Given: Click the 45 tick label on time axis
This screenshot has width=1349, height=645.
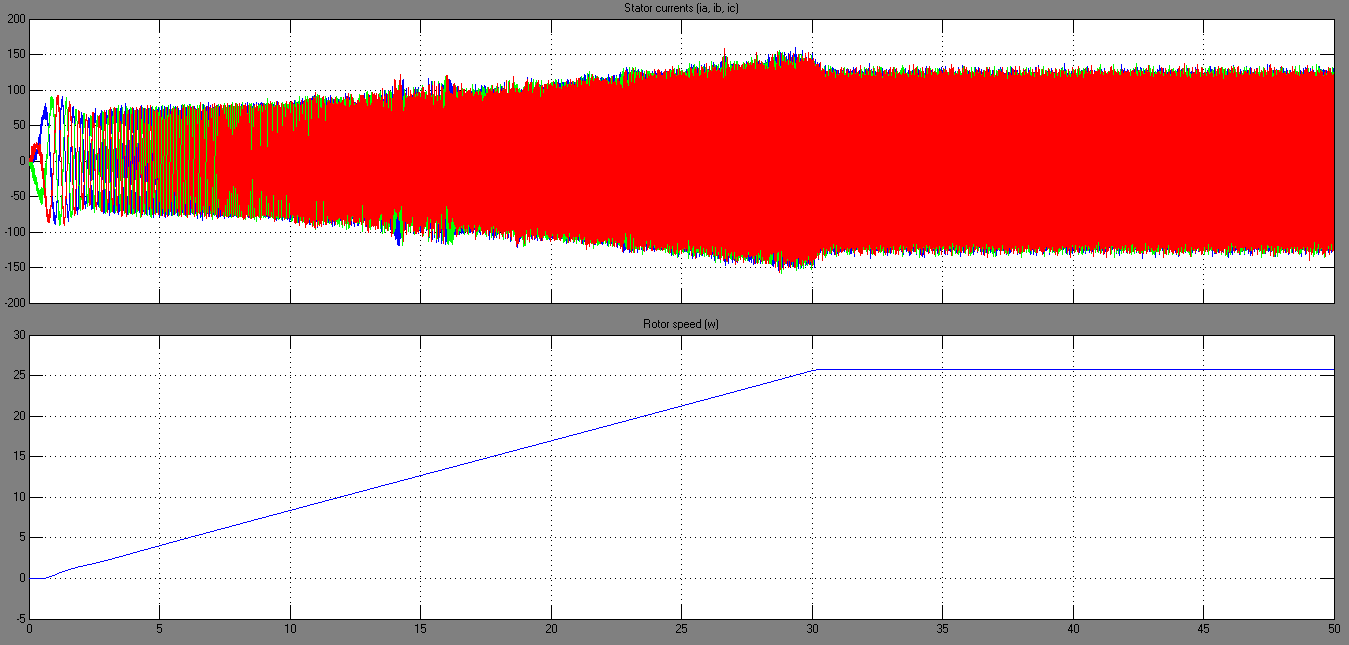Looking at the screenshot, I should click(x=1204, y=630).
